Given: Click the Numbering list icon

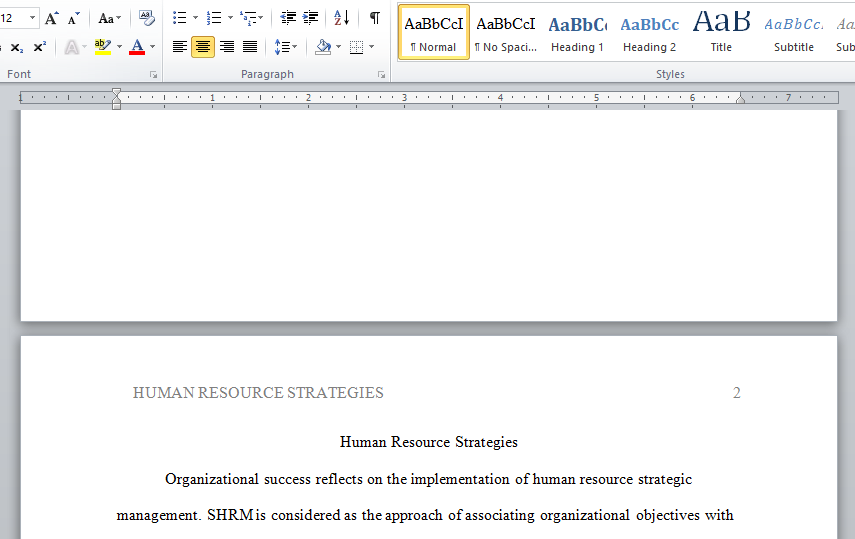Looking at the screenshot, I should pos(214,18).
